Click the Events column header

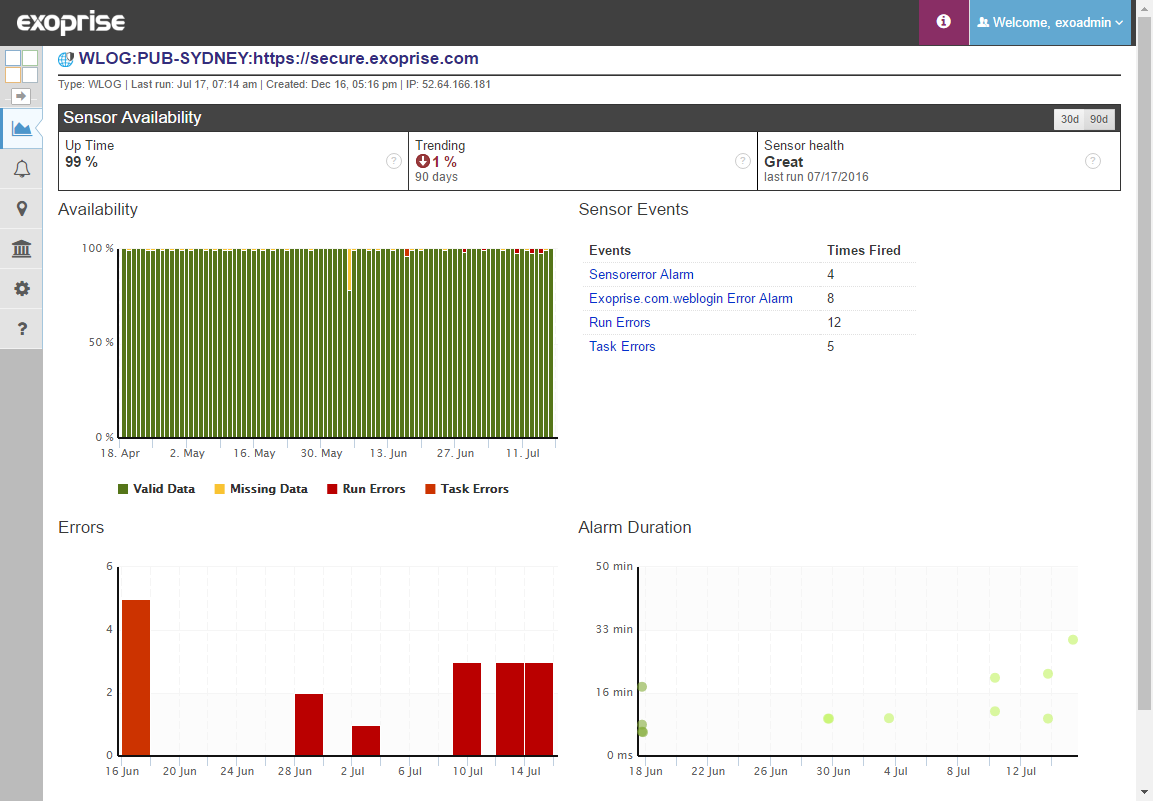coord(610,251)
